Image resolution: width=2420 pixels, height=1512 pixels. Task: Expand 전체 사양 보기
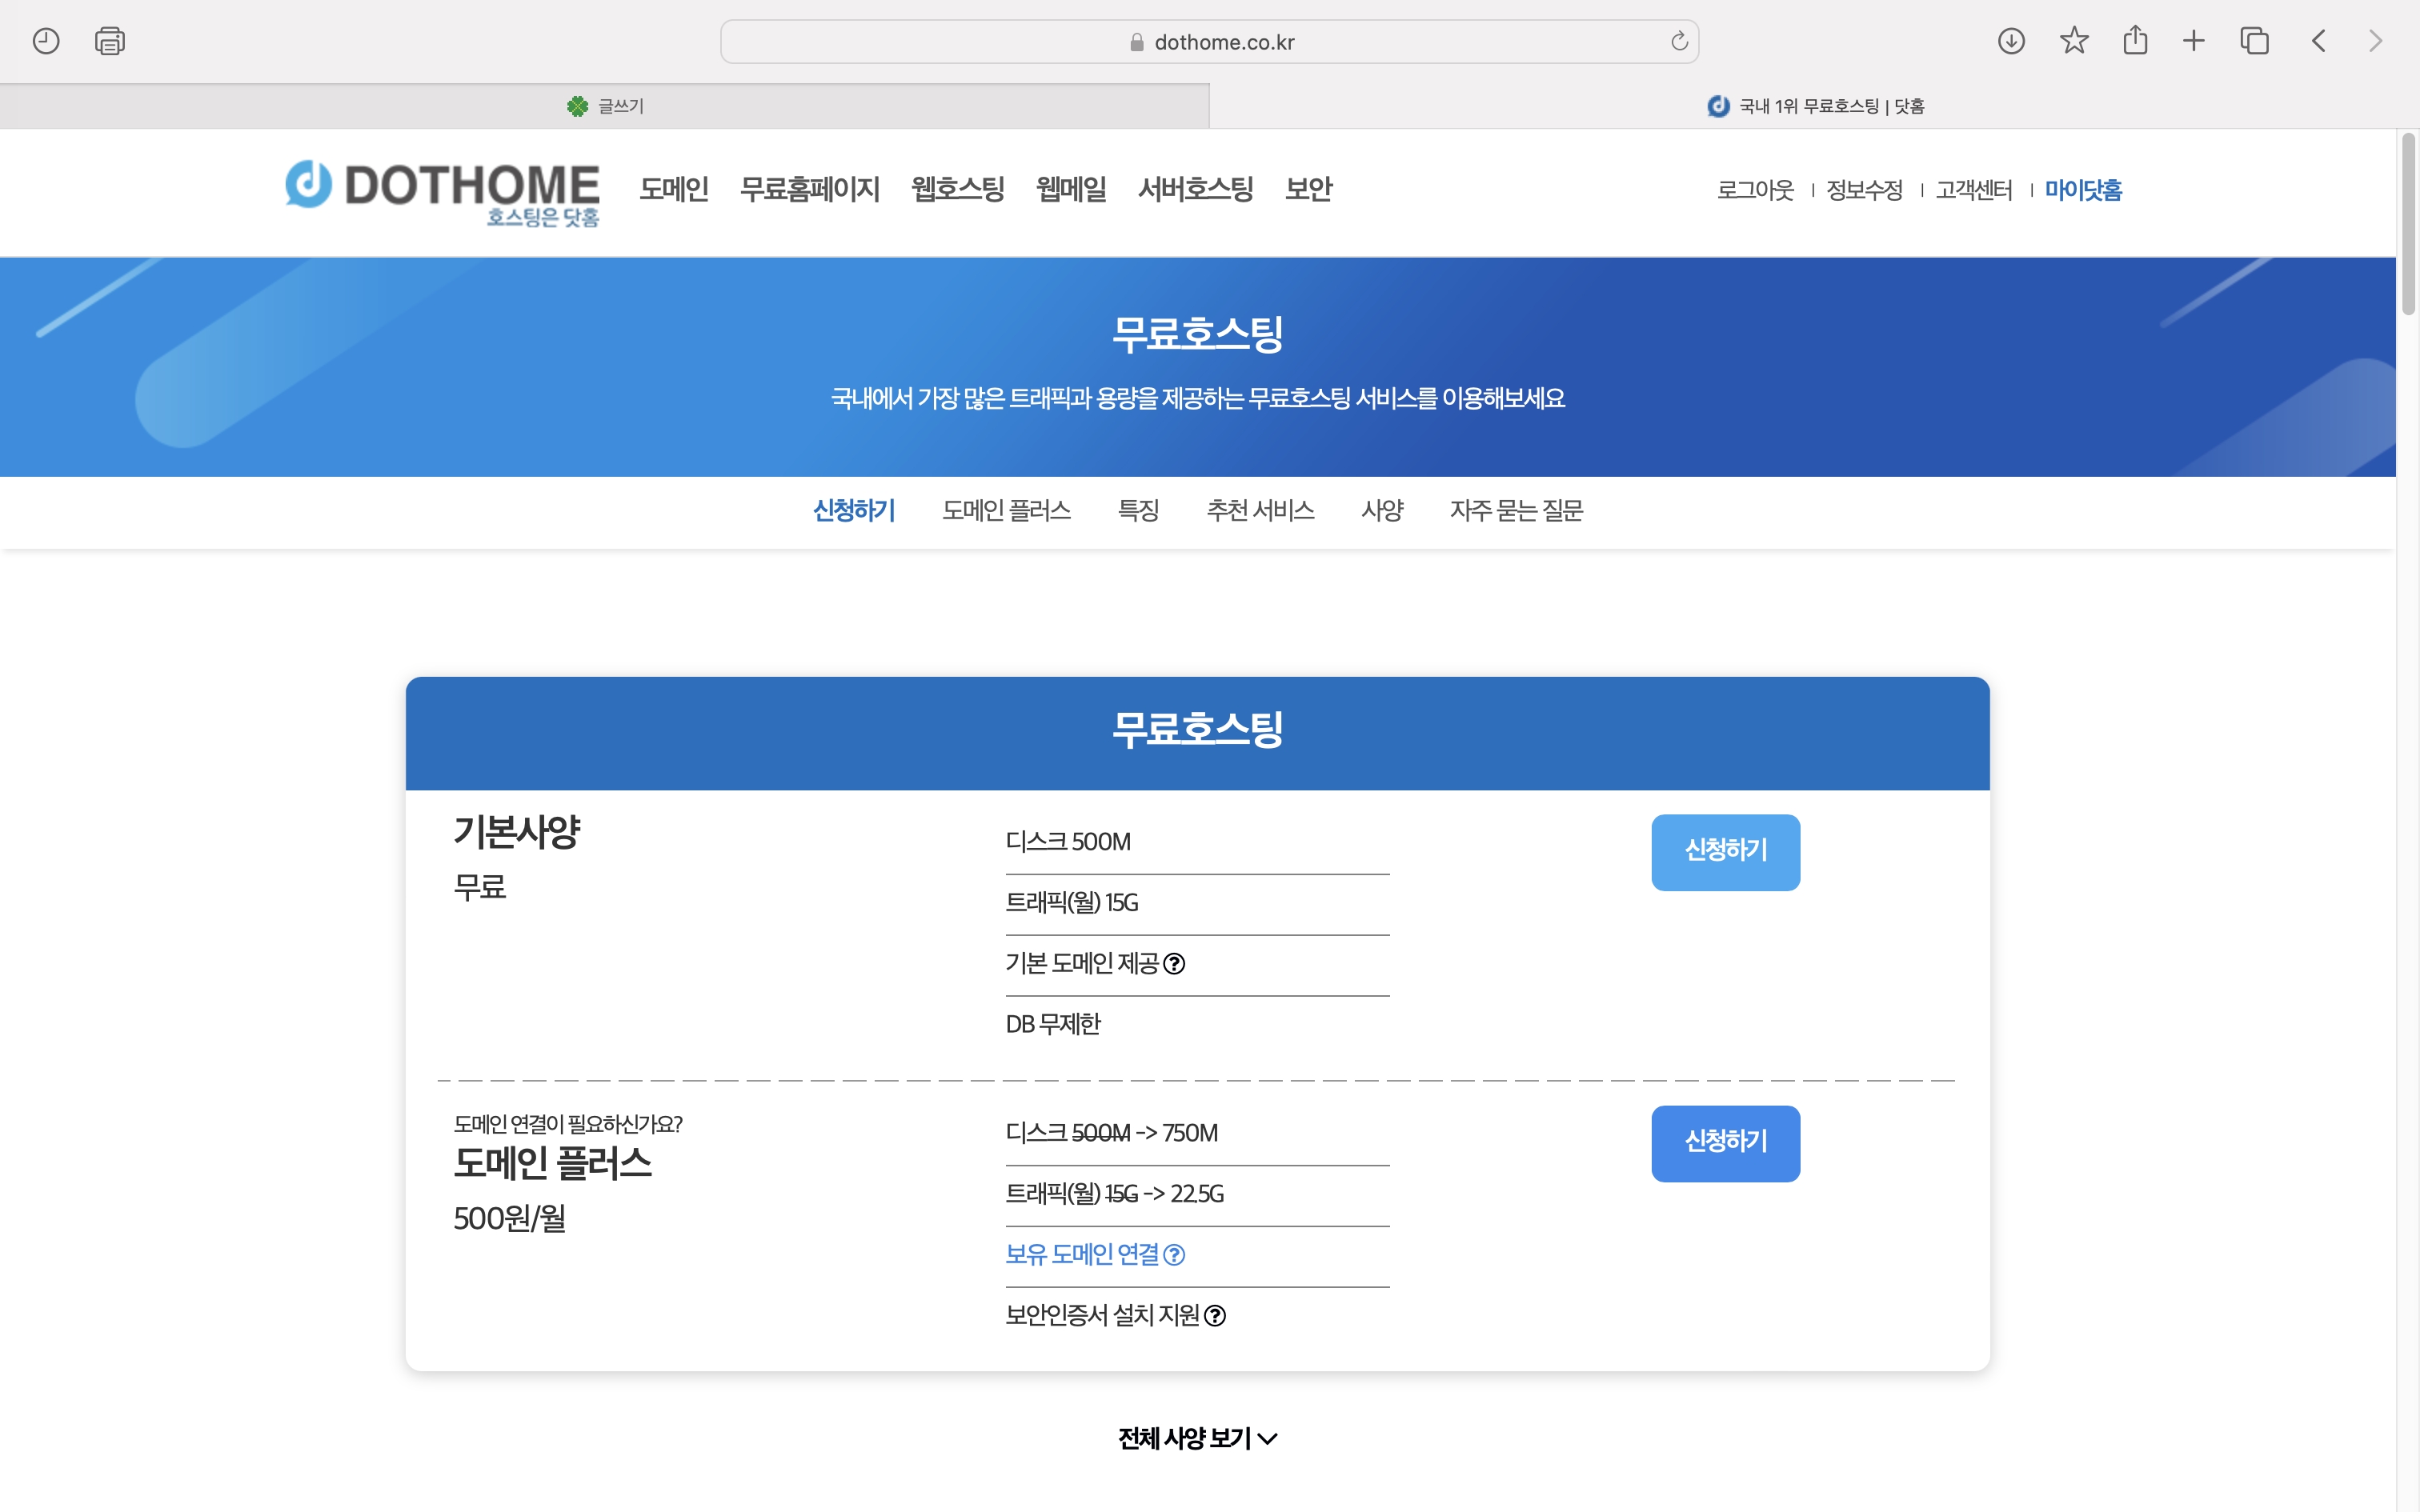(x=1197, y=1439)
